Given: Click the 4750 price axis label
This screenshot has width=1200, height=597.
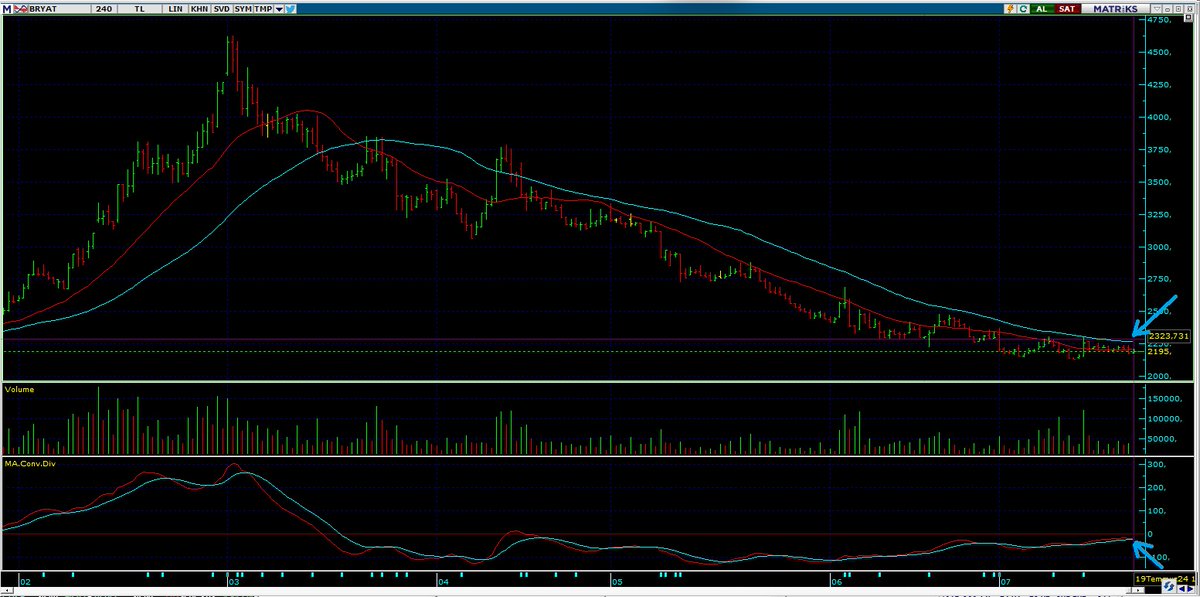Looking at the screenshot, I should [1161, 19].
